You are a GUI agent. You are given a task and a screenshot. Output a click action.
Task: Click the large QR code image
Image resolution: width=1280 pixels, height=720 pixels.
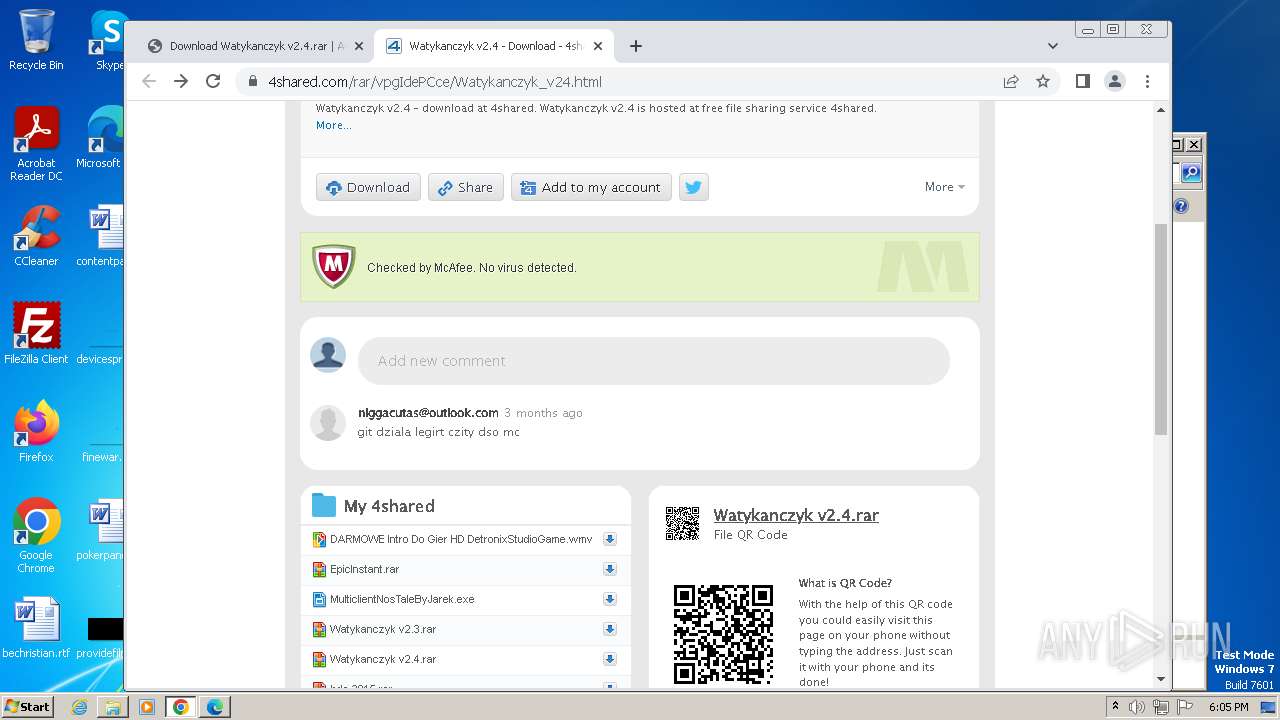tap(723, 634)
